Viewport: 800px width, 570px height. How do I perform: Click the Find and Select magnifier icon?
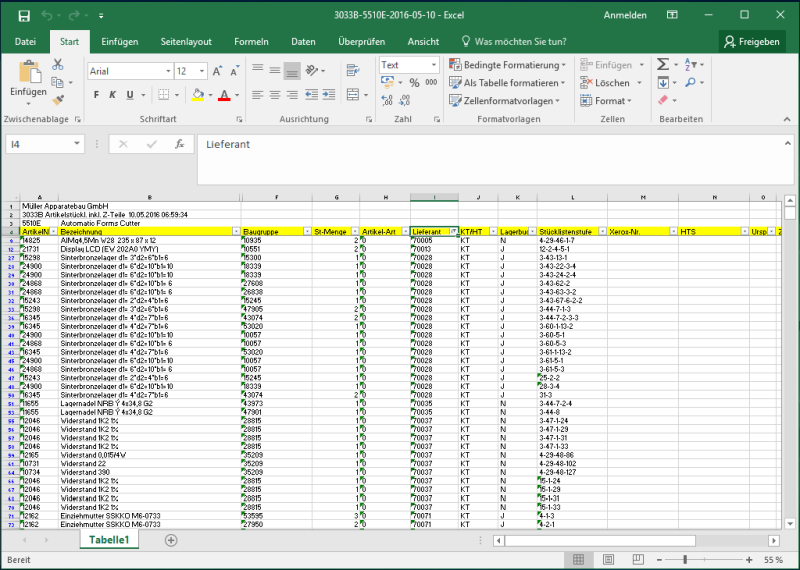pyautogui.click(x=689, y=84)
